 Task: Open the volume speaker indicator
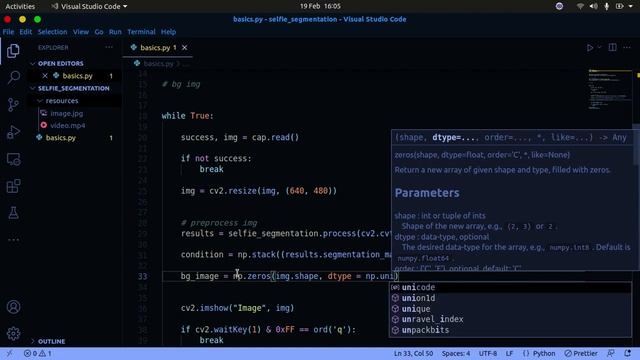coord(593,7)
